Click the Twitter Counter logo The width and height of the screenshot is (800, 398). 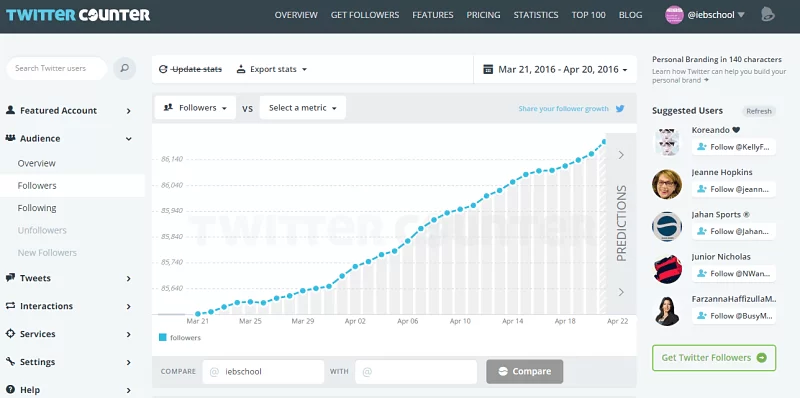click(78, 14)
